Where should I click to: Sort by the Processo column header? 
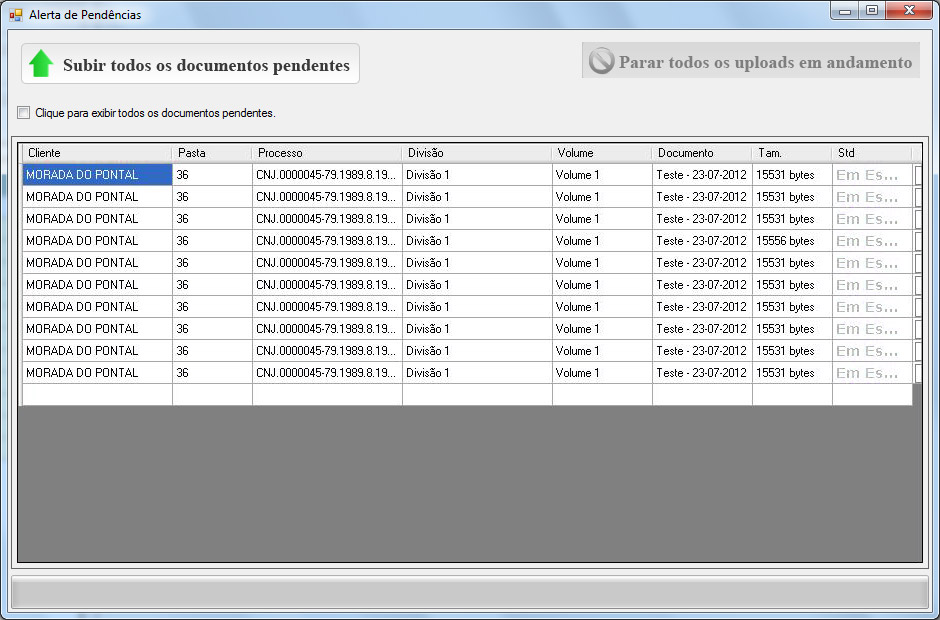tap(326, 153)
